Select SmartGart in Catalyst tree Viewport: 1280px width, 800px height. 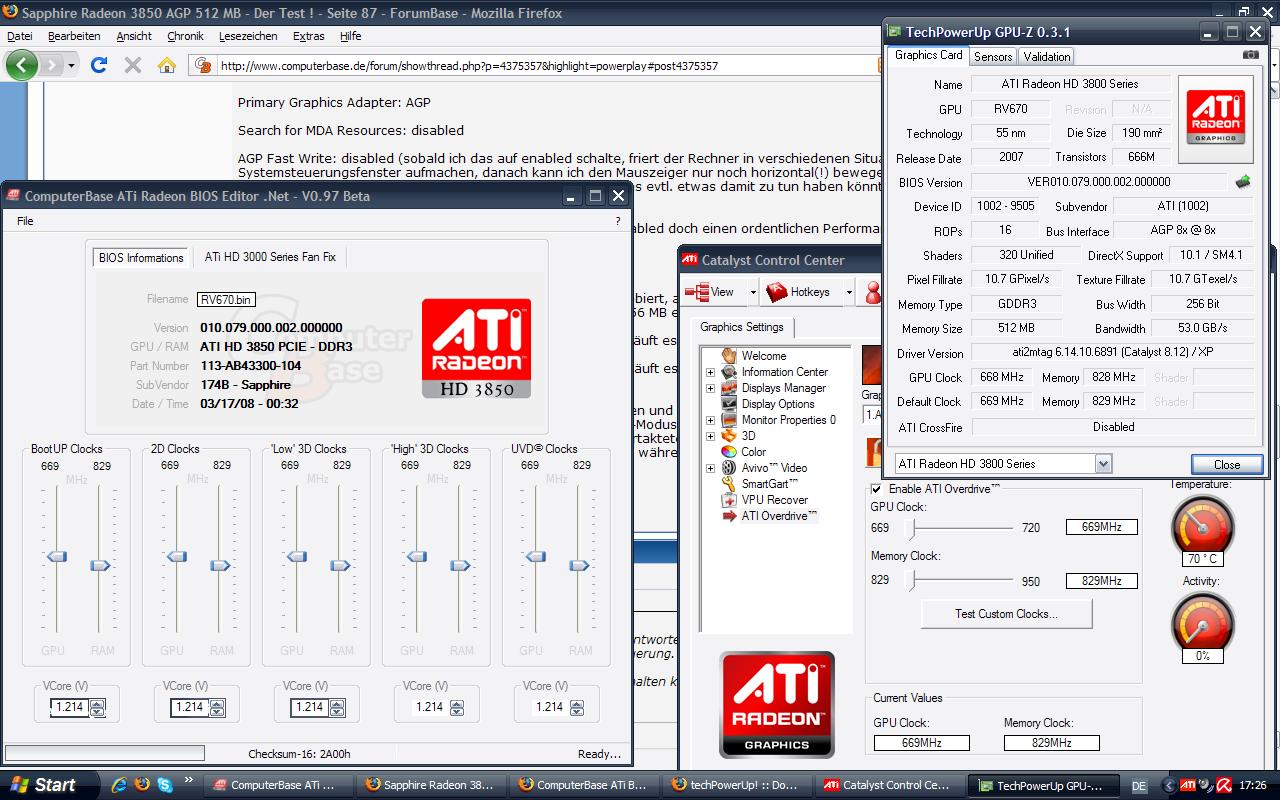pos(769,484)
